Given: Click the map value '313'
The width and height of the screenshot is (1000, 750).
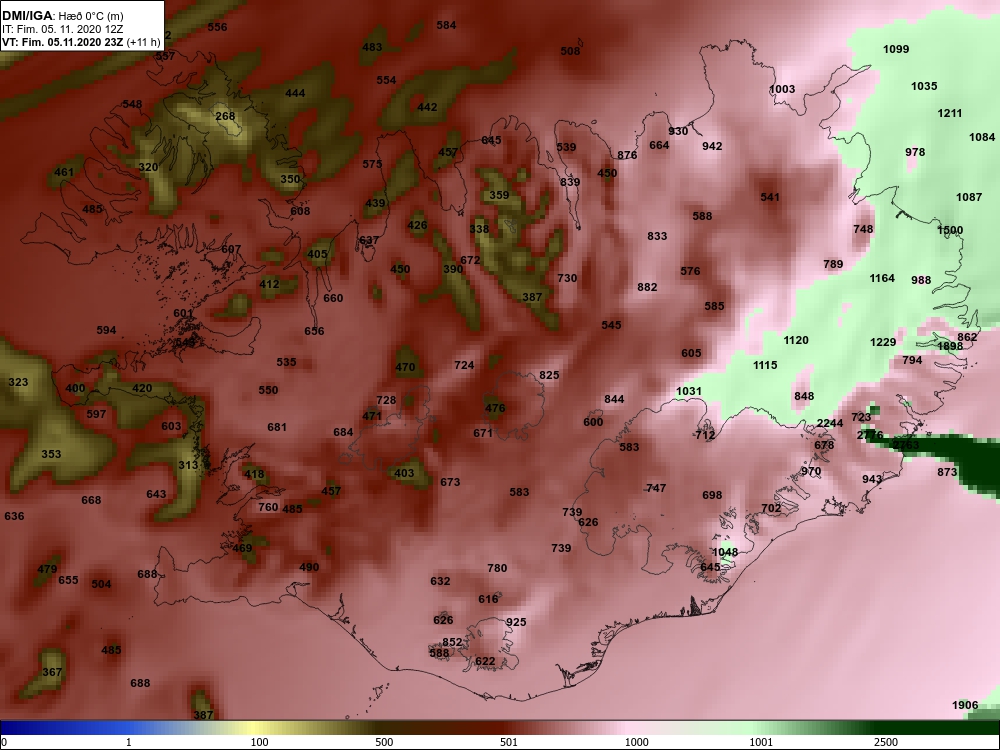Looking at the screenshot, I should [188, 465].
